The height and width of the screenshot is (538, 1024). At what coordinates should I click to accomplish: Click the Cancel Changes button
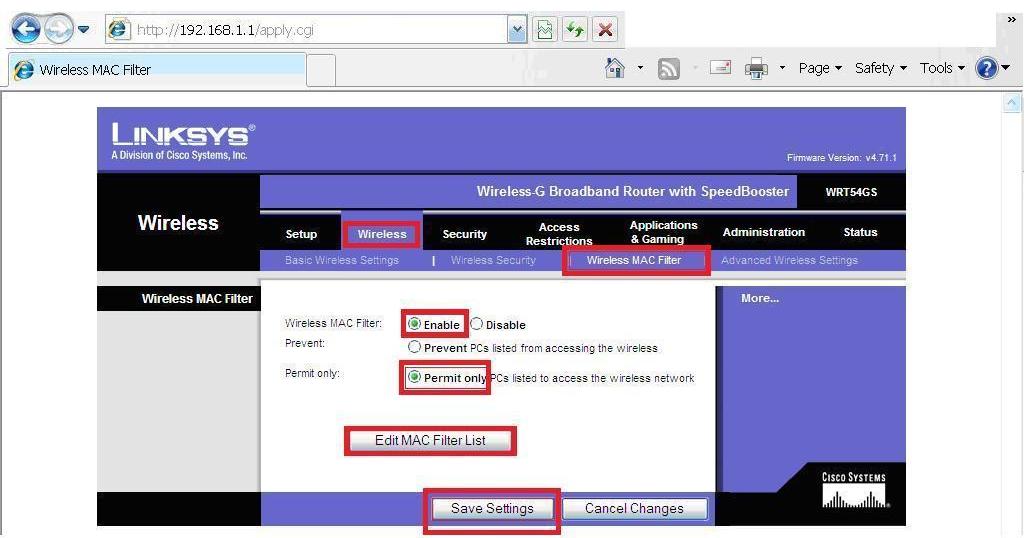(x=634, y=509)
